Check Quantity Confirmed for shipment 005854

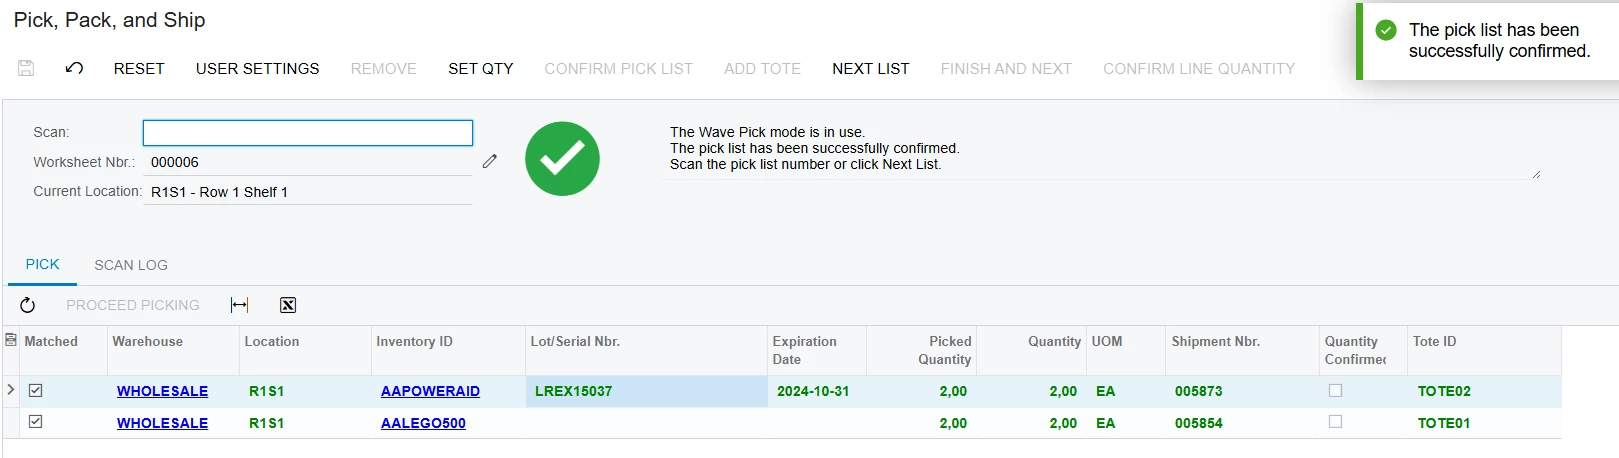(1335, 421)
